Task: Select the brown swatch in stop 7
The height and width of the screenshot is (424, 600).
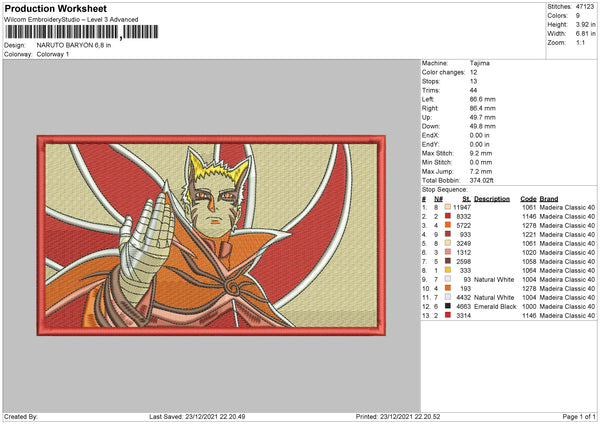Action: click(x=448, y=261)
